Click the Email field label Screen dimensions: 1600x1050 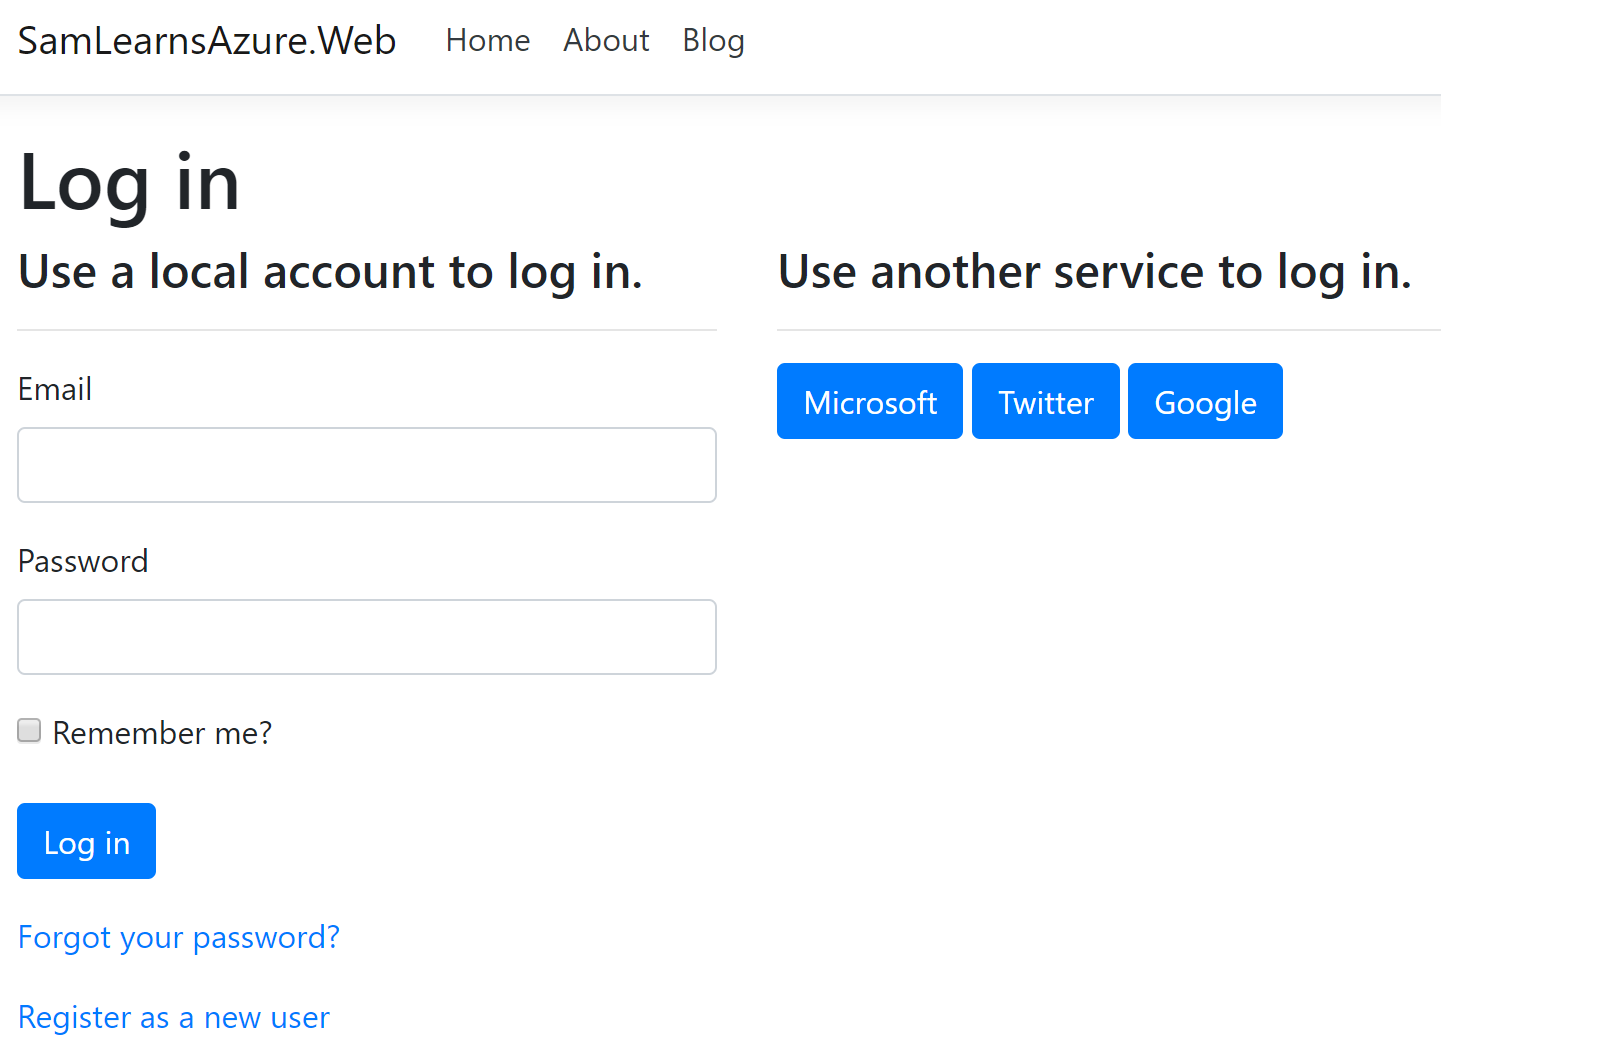pos(55,389)
